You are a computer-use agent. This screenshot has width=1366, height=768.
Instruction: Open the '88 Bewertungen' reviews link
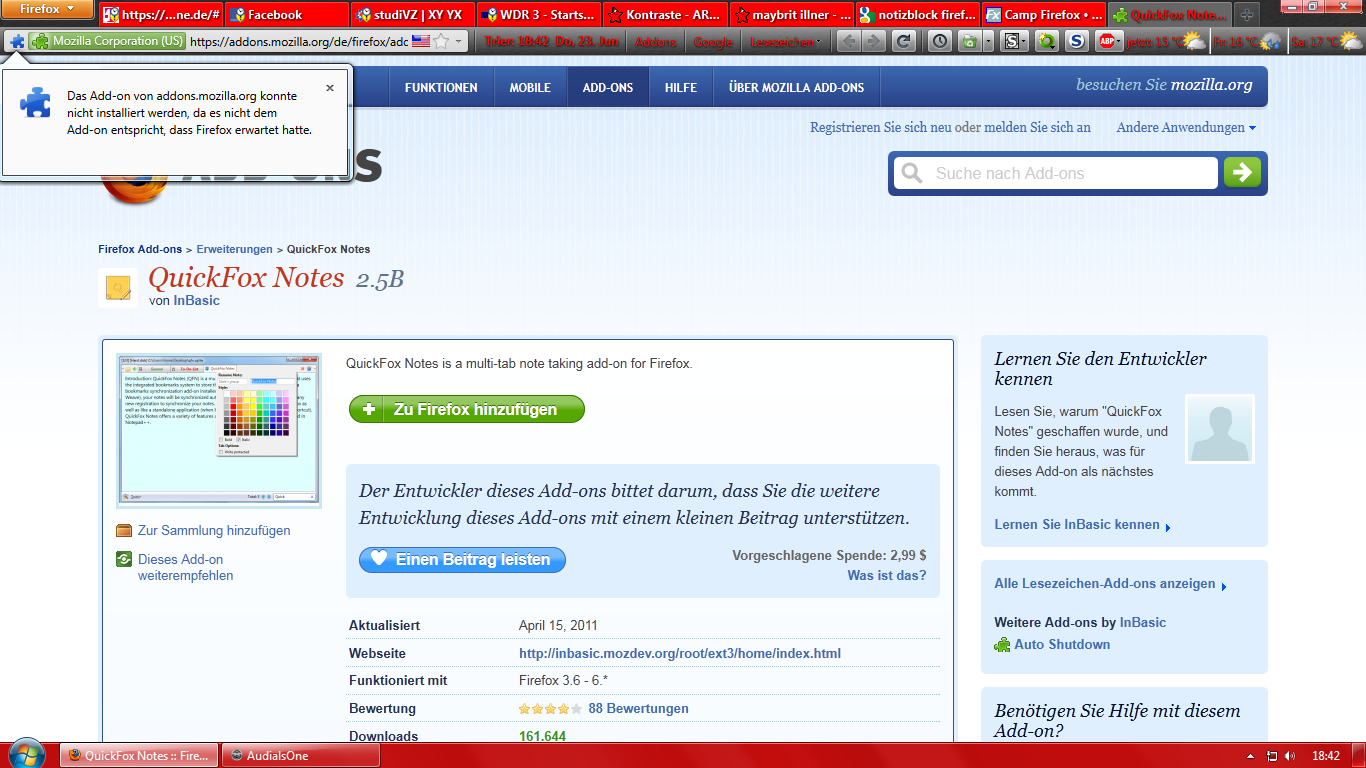point(638,708)
